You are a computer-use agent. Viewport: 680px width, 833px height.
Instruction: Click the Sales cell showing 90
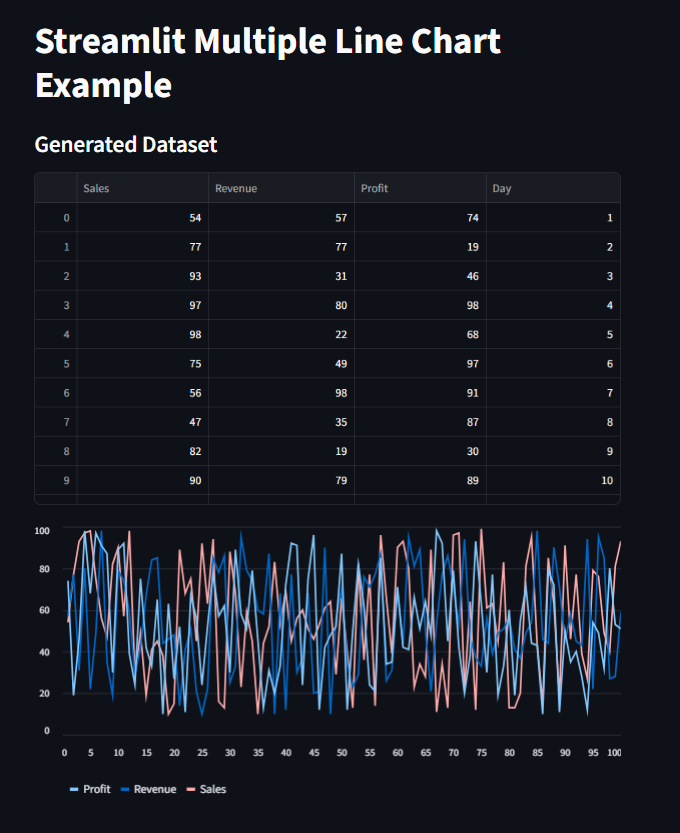[x=143, y=480]
